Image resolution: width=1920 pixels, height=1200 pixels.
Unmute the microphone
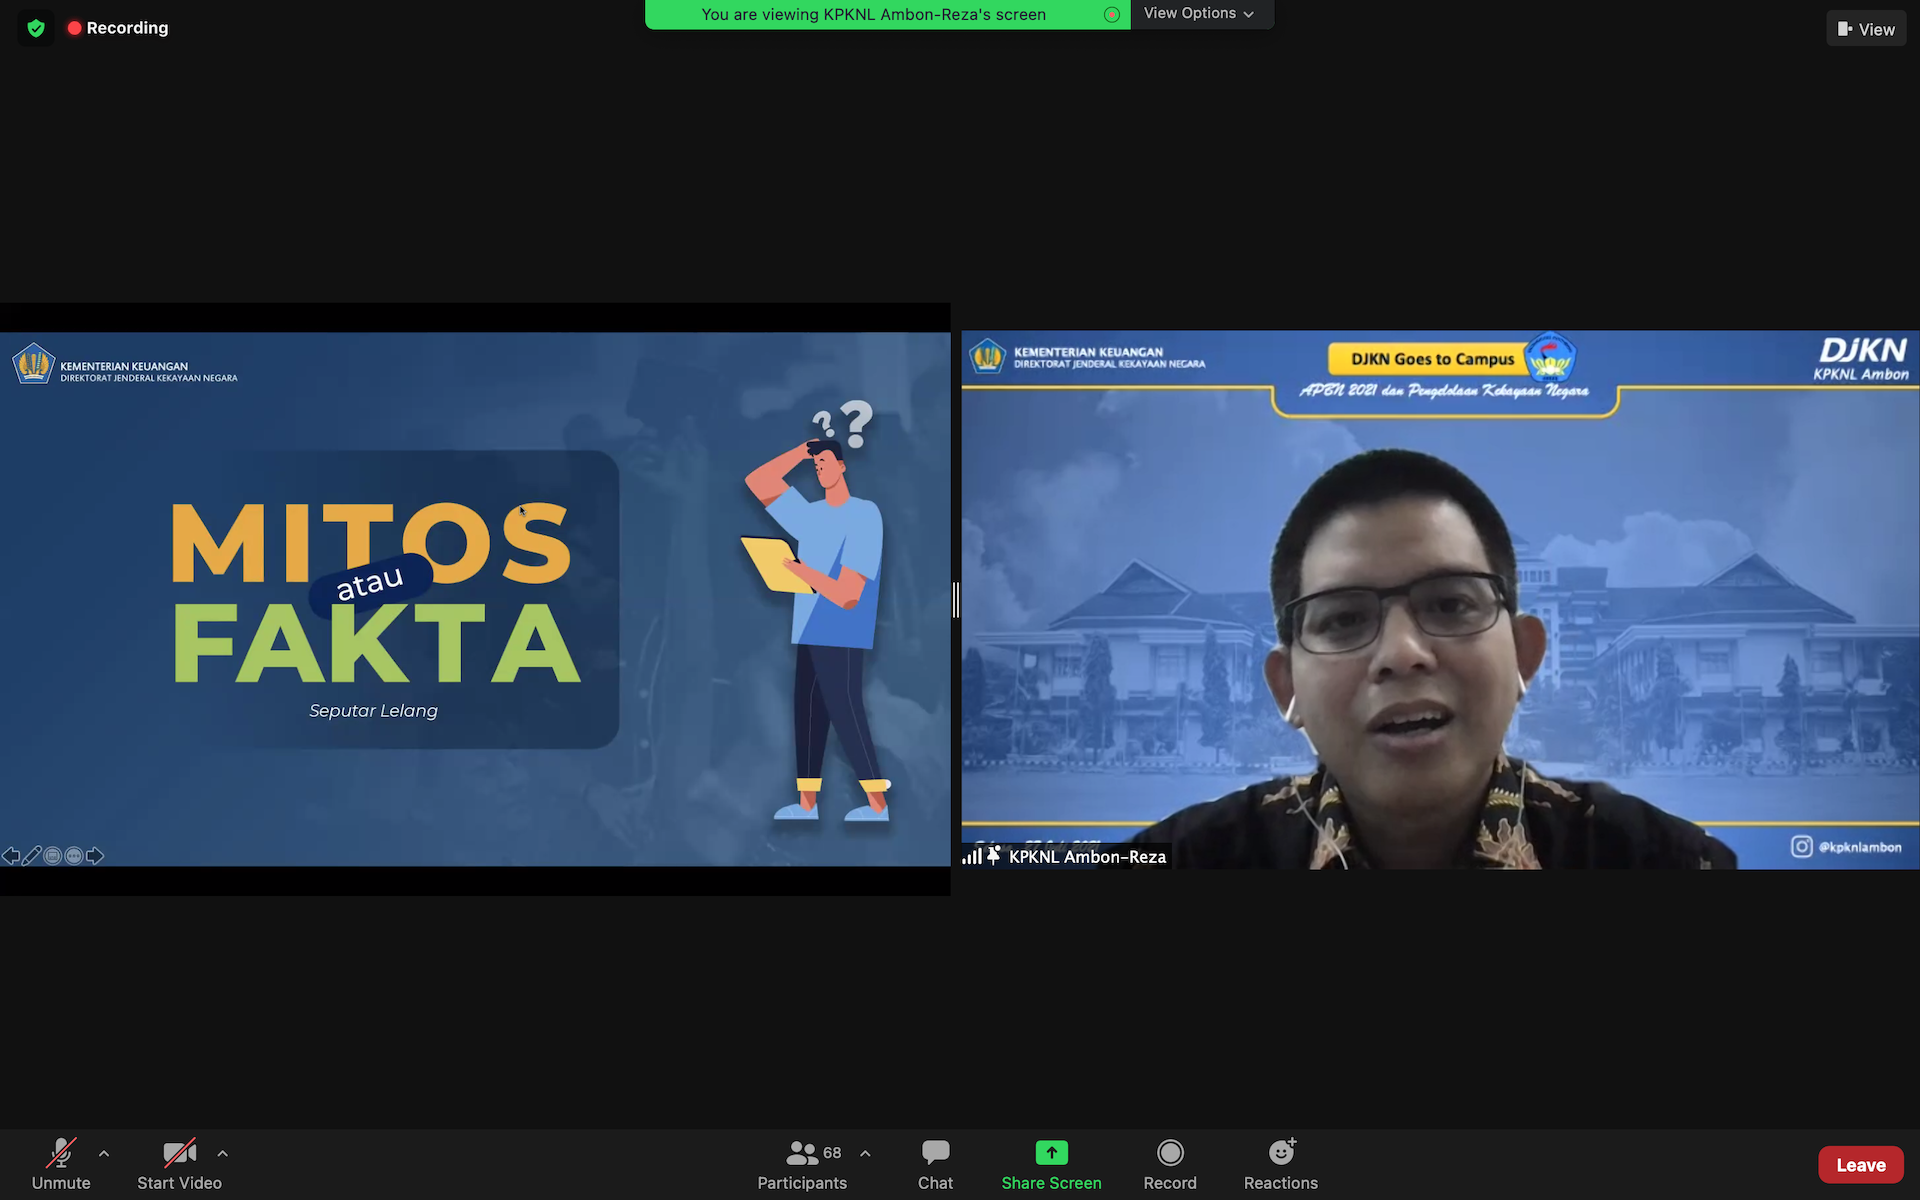61,1165
